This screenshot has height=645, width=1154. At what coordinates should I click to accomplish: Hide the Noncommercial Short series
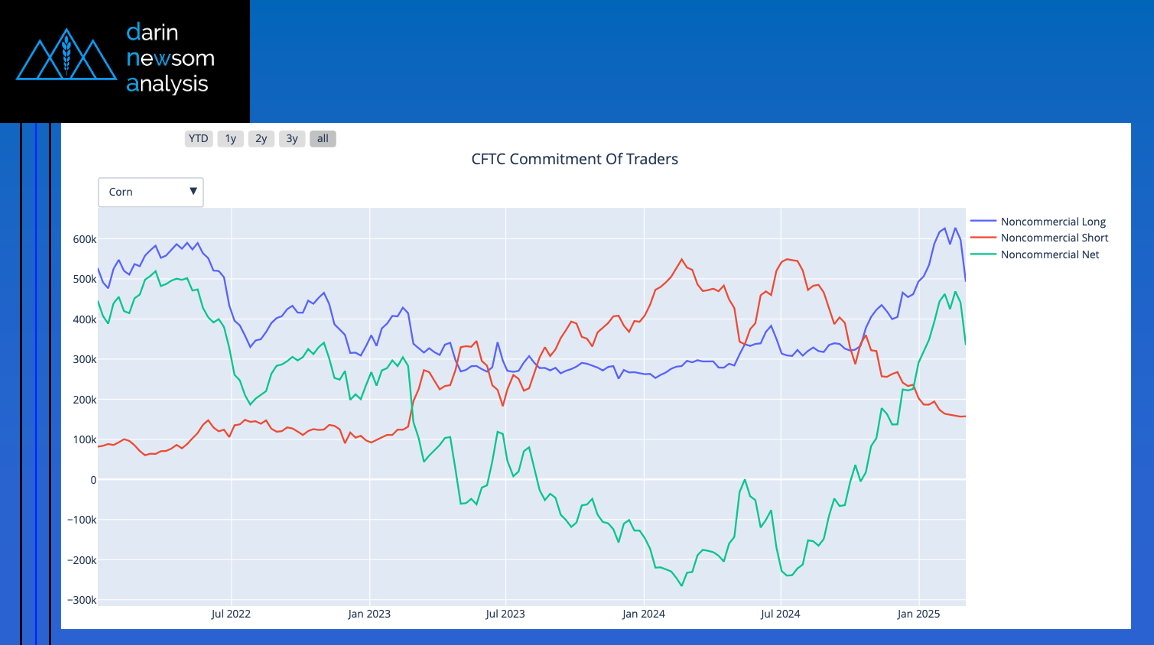[1054, 238]
